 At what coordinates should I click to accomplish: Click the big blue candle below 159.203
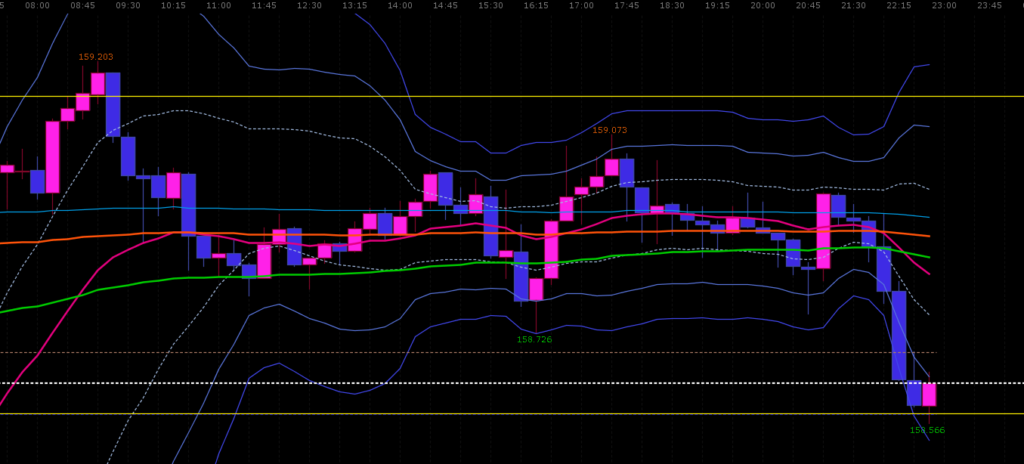tap(113, 103)
